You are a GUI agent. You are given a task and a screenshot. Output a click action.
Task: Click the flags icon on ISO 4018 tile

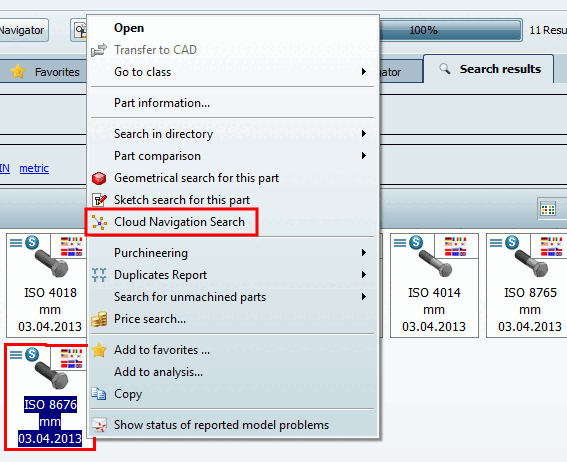point(71,247)
